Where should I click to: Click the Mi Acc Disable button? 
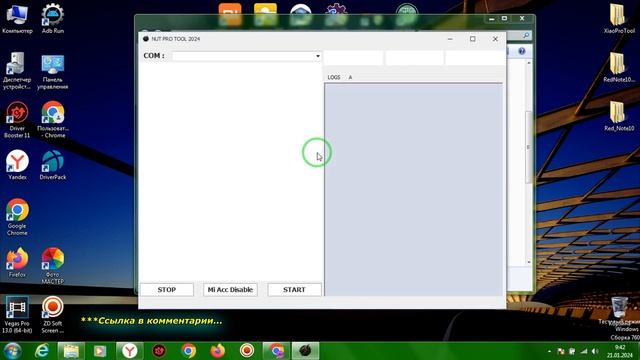coord(230,289)
